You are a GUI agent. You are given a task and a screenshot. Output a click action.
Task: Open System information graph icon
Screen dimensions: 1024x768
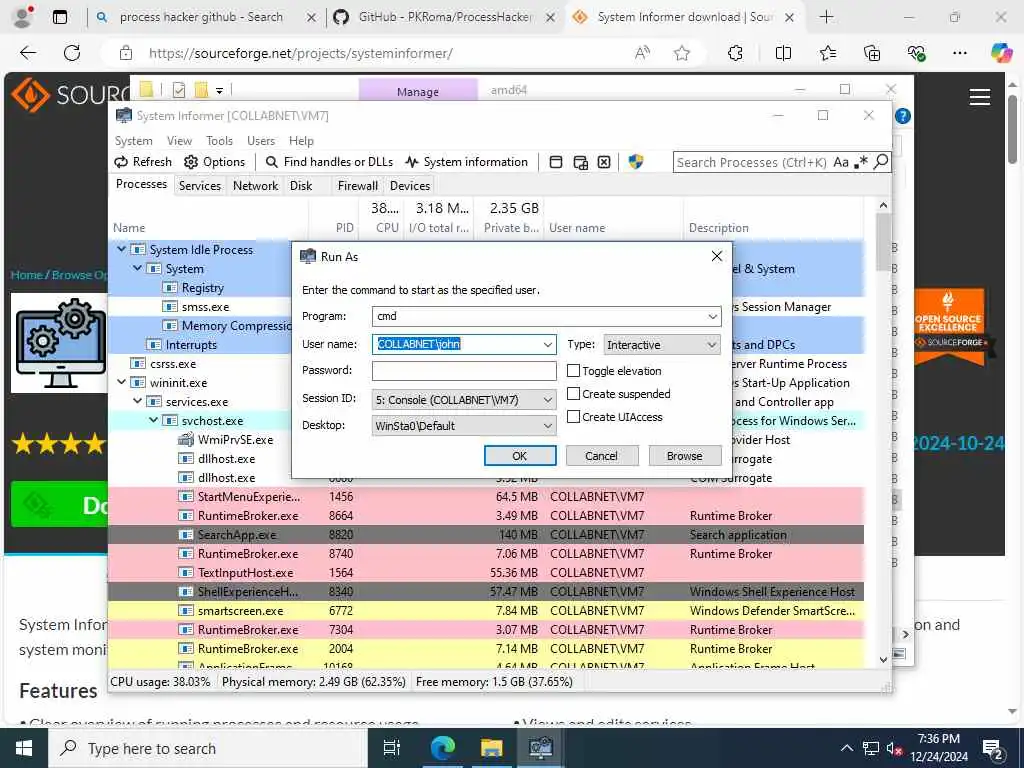[x=467, y=162]
